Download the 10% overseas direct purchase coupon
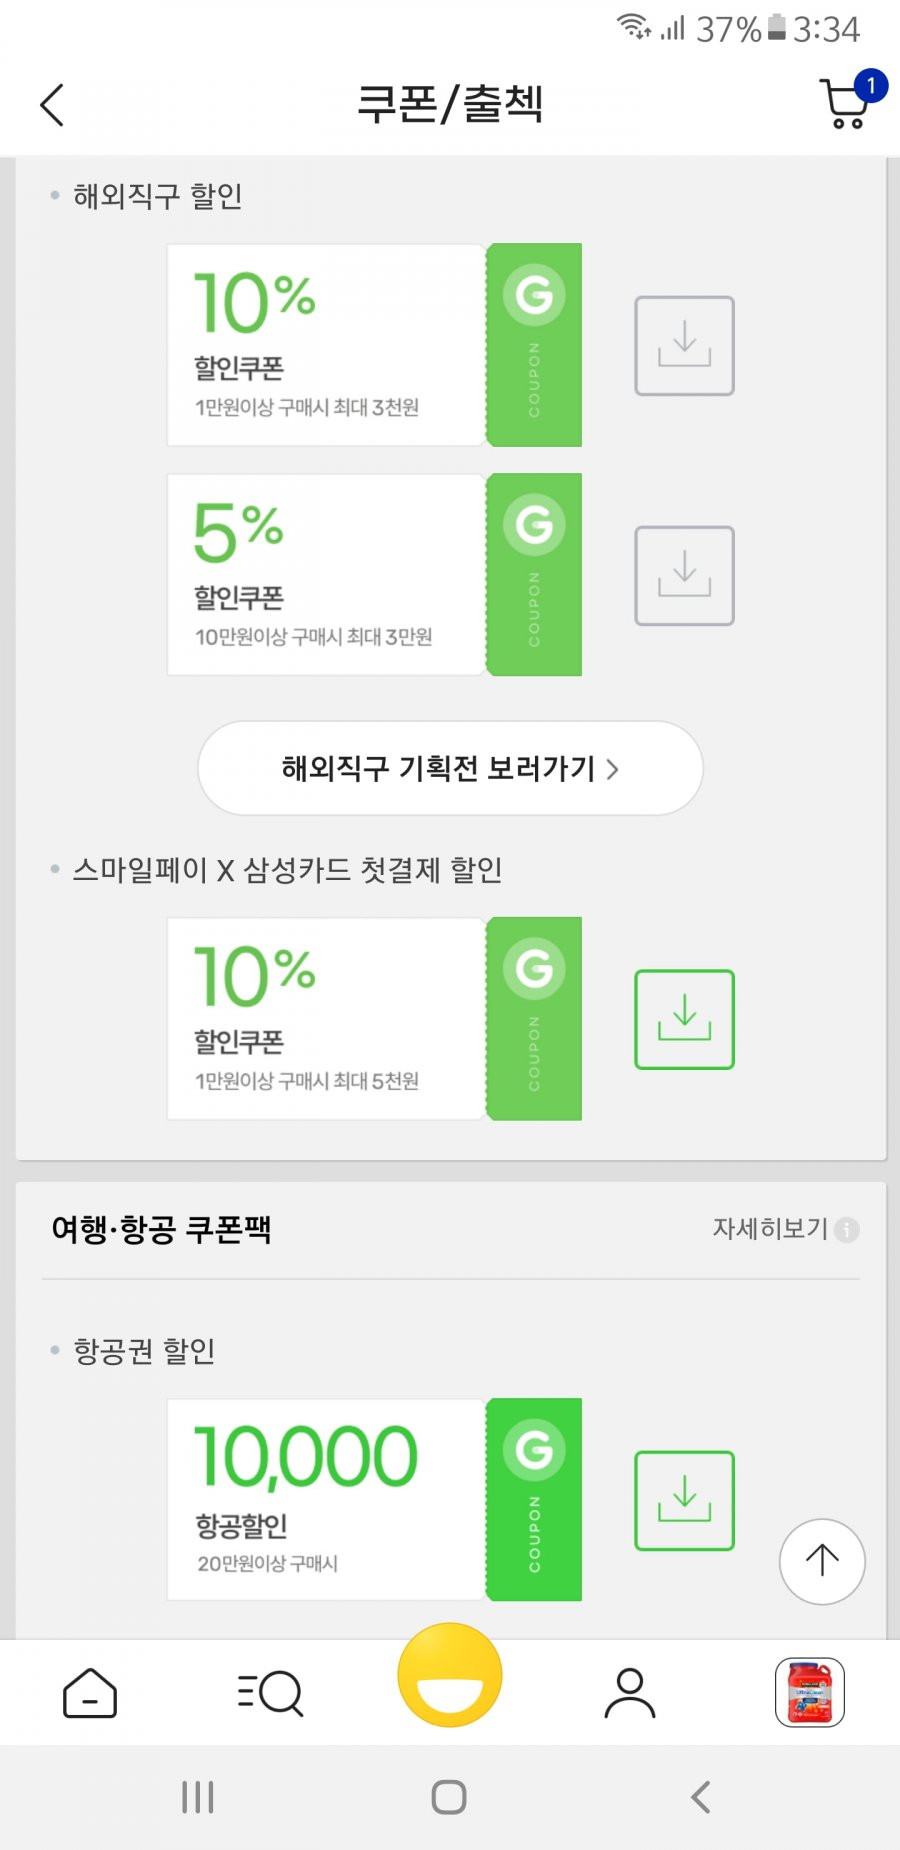The width and height of the screenshot is (900, 1850). point(685,345)
